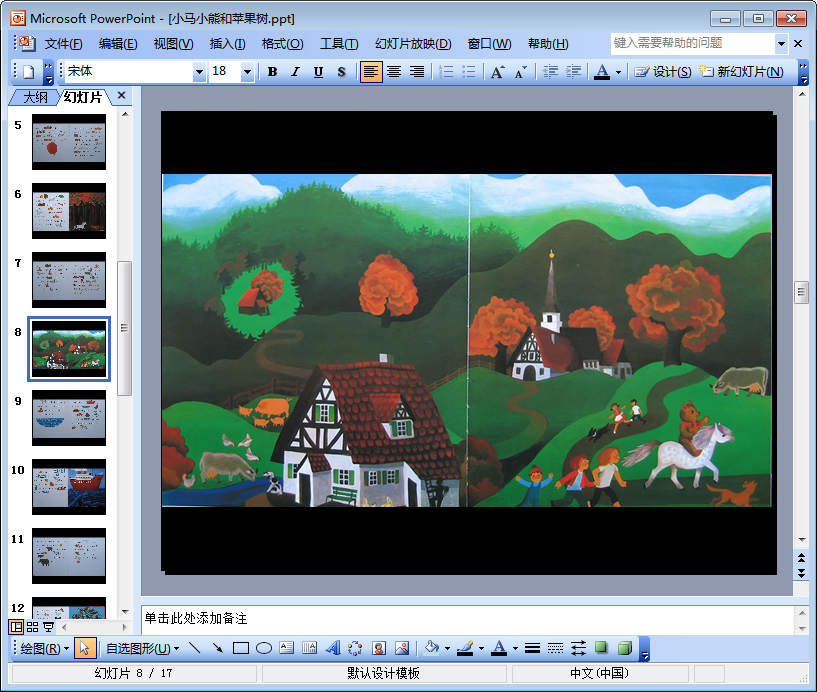Open the 自选图形(U) AutoShapes menu
The image size is (817, 692).
click(142, 648)
